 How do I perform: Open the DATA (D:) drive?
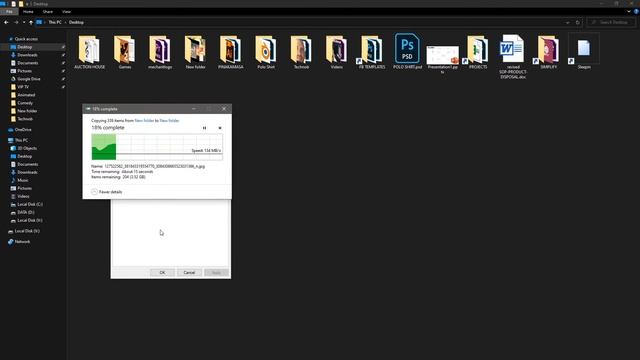tap(26, 212)
